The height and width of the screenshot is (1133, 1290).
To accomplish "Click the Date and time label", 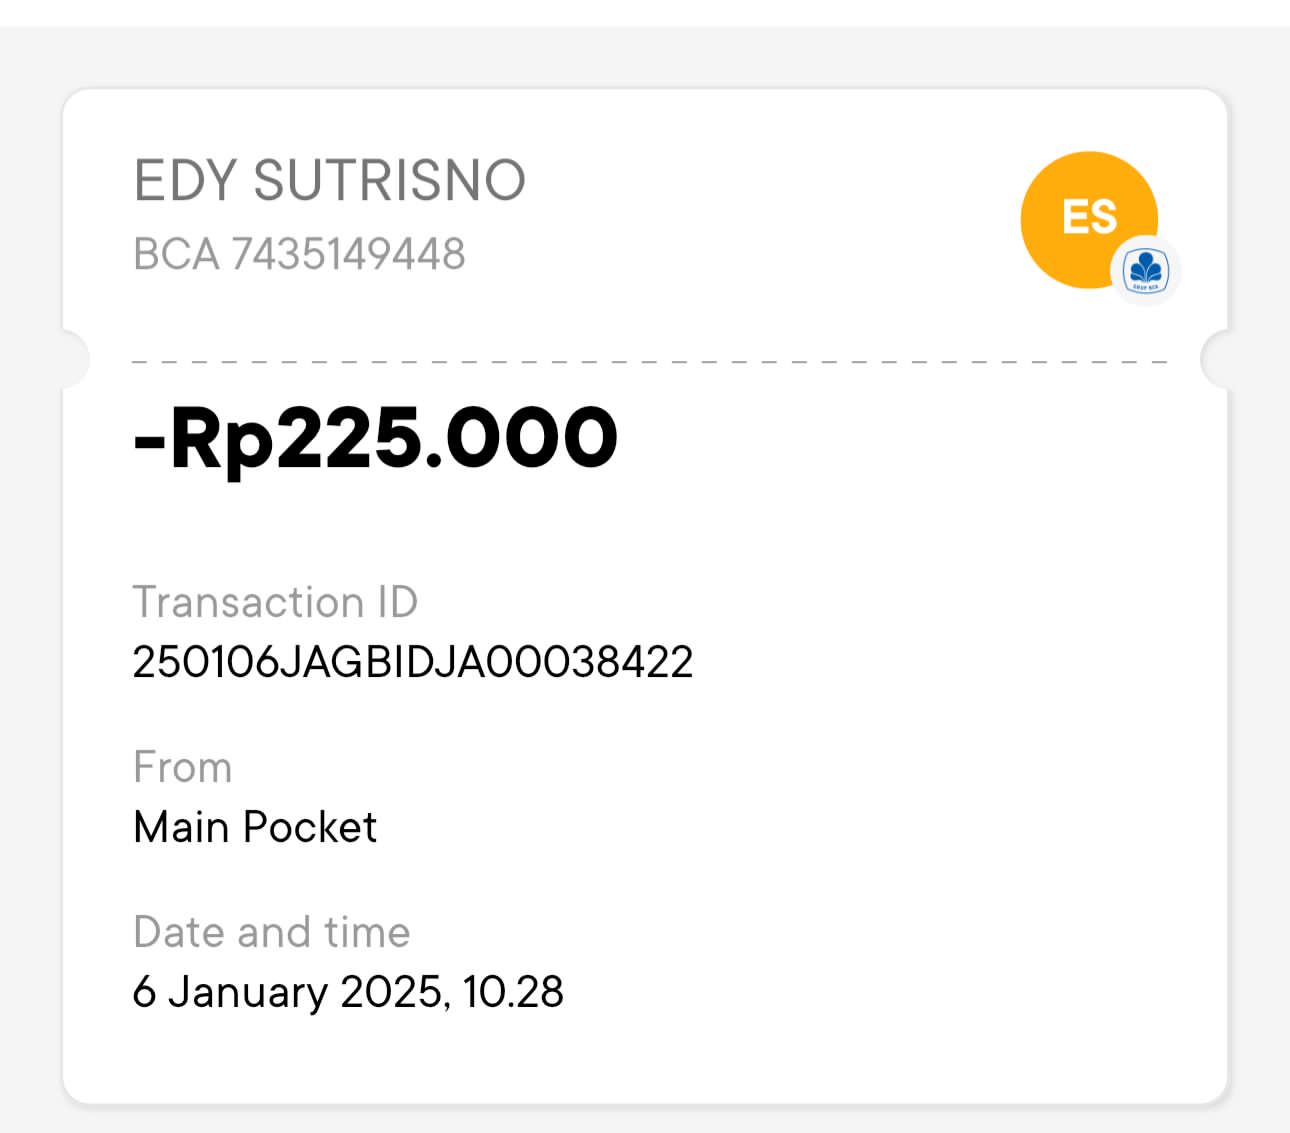I will click(271, 932).
